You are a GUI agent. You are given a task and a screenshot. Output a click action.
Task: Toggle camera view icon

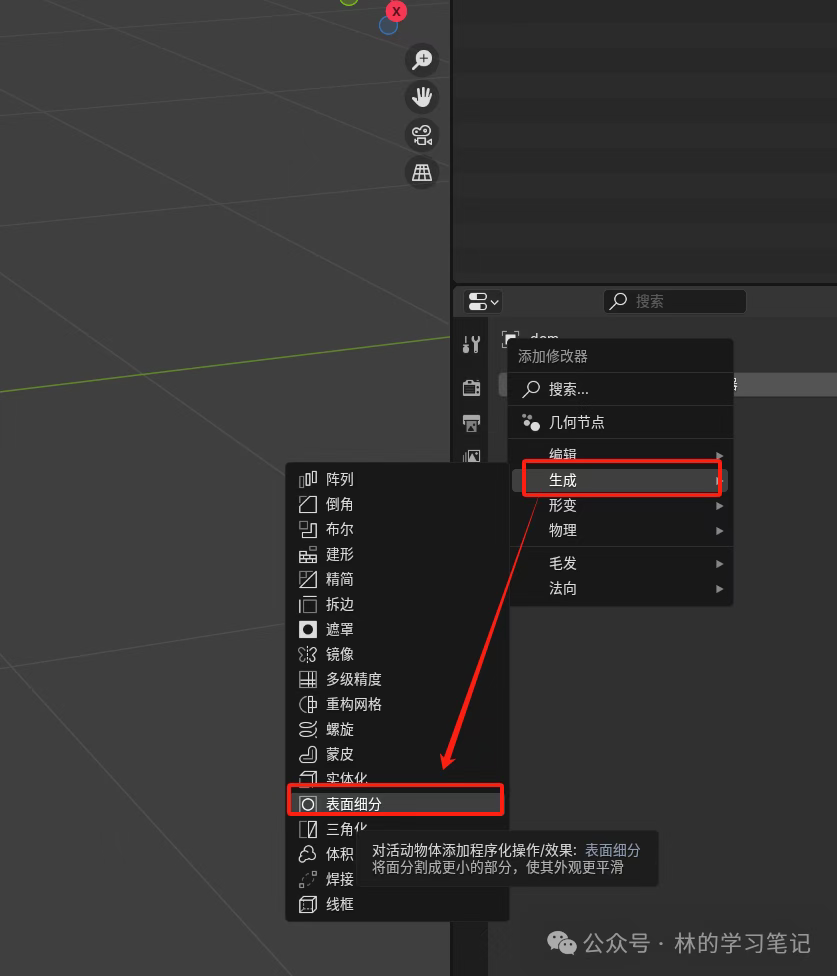click(422, 135)
